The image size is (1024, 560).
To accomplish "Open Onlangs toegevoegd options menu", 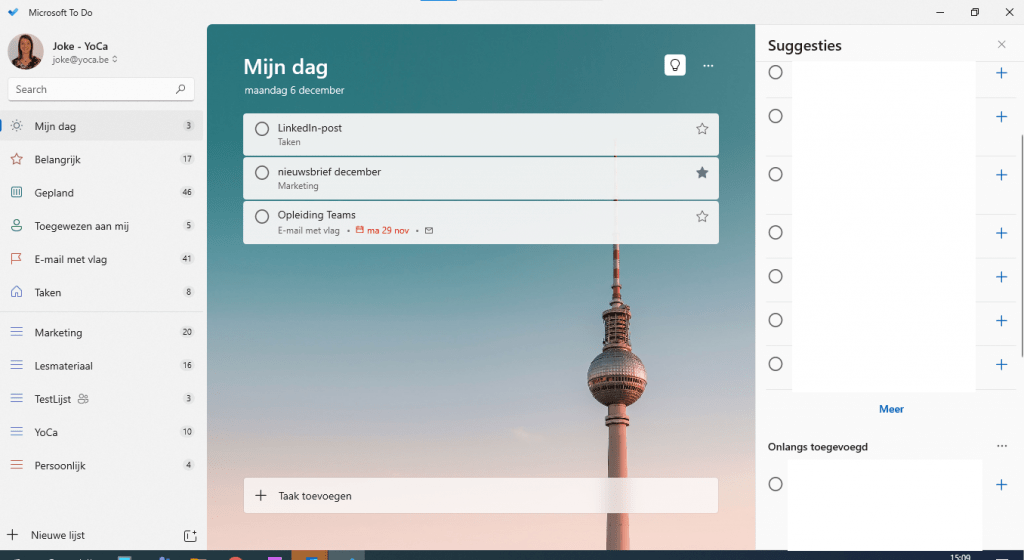I will point(1002,446).
